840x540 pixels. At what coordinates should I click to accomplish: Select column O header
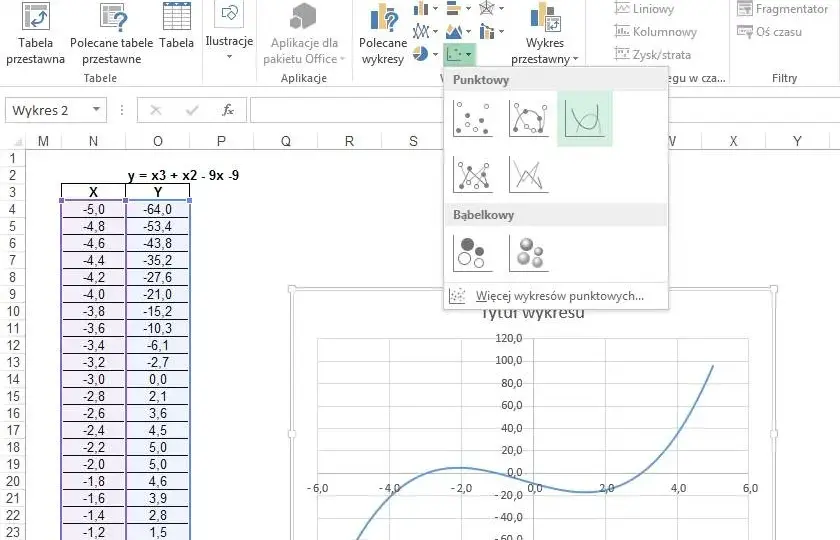coord(158,141)
